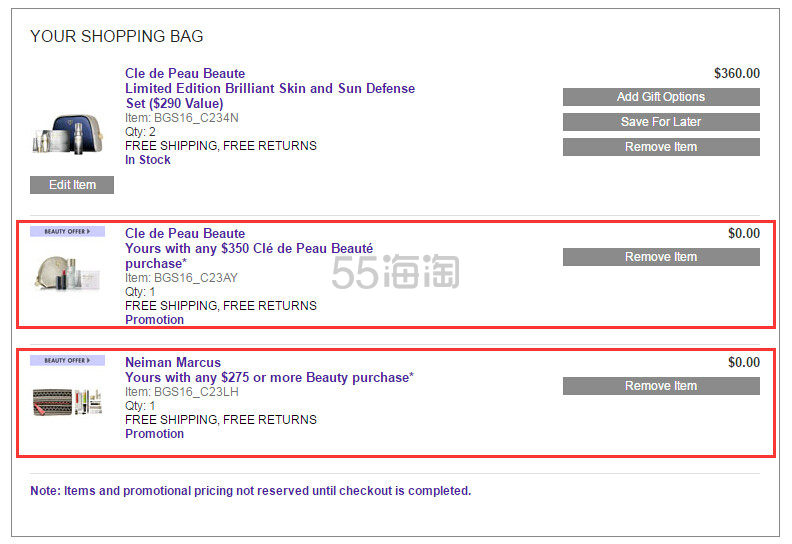This screenshot has height=544, width=792.
Task: Click Beauty Offer badge above gold pouch
Action: tap(67, 231)
